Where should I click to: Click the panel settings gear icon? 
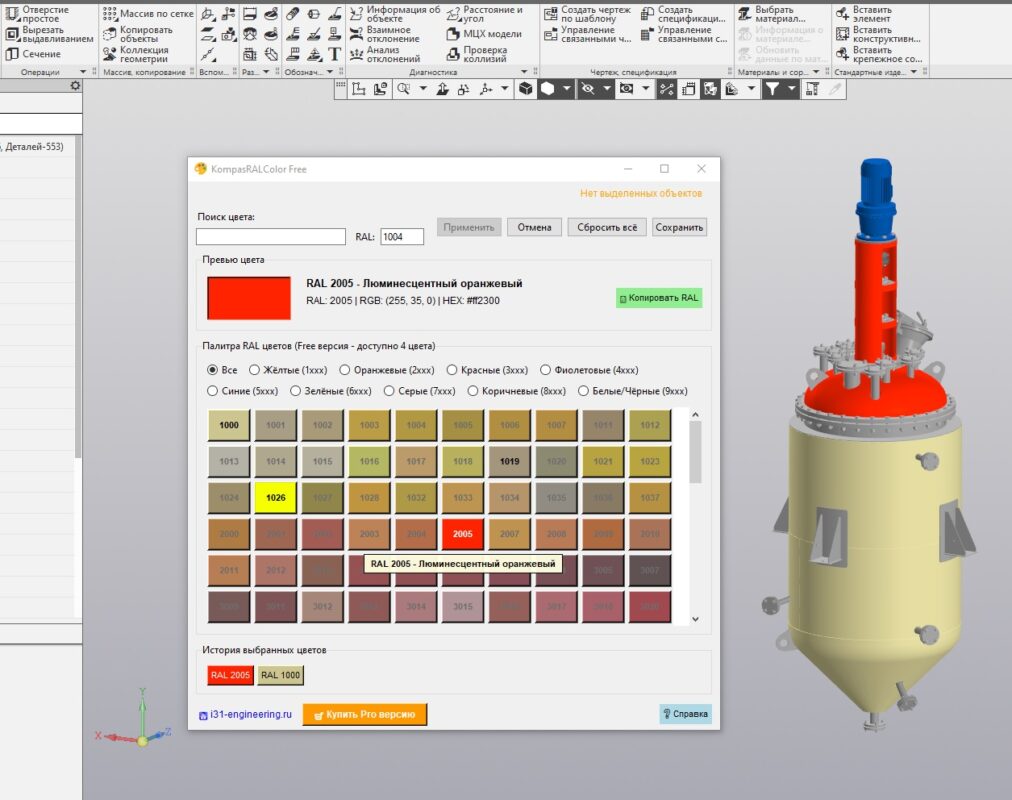75,87
